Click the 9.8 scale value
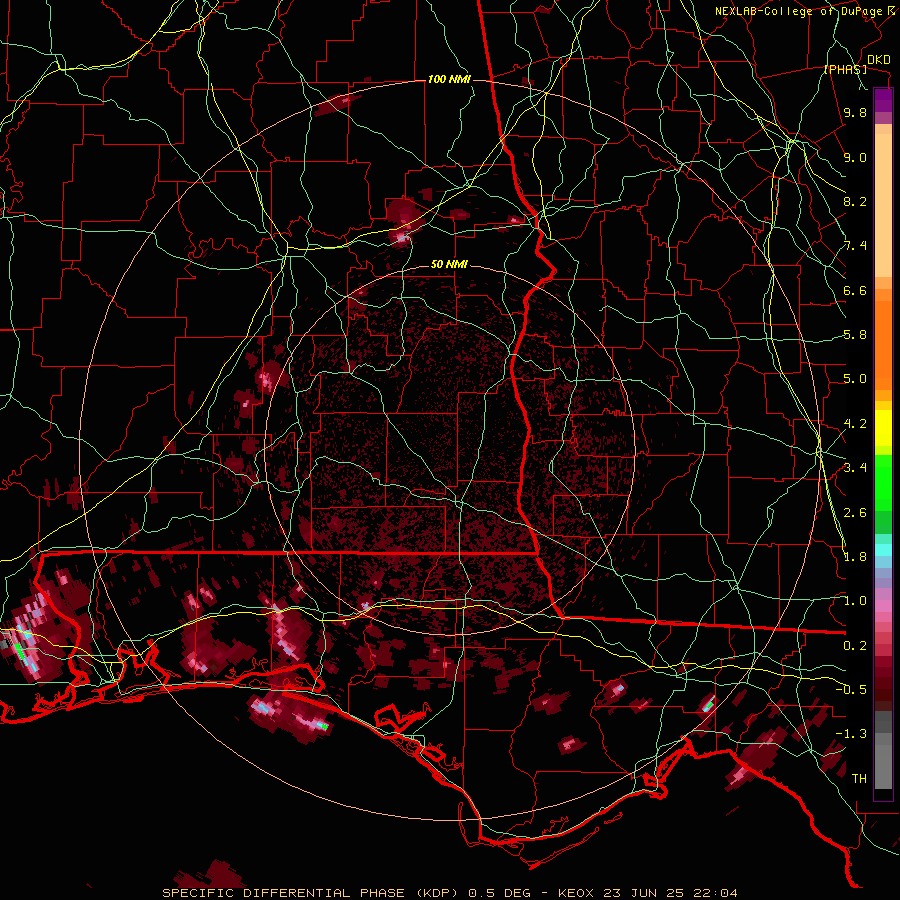The height and width of the screenshot is (900, 900). pyautogui.click(x=855, y=113)
